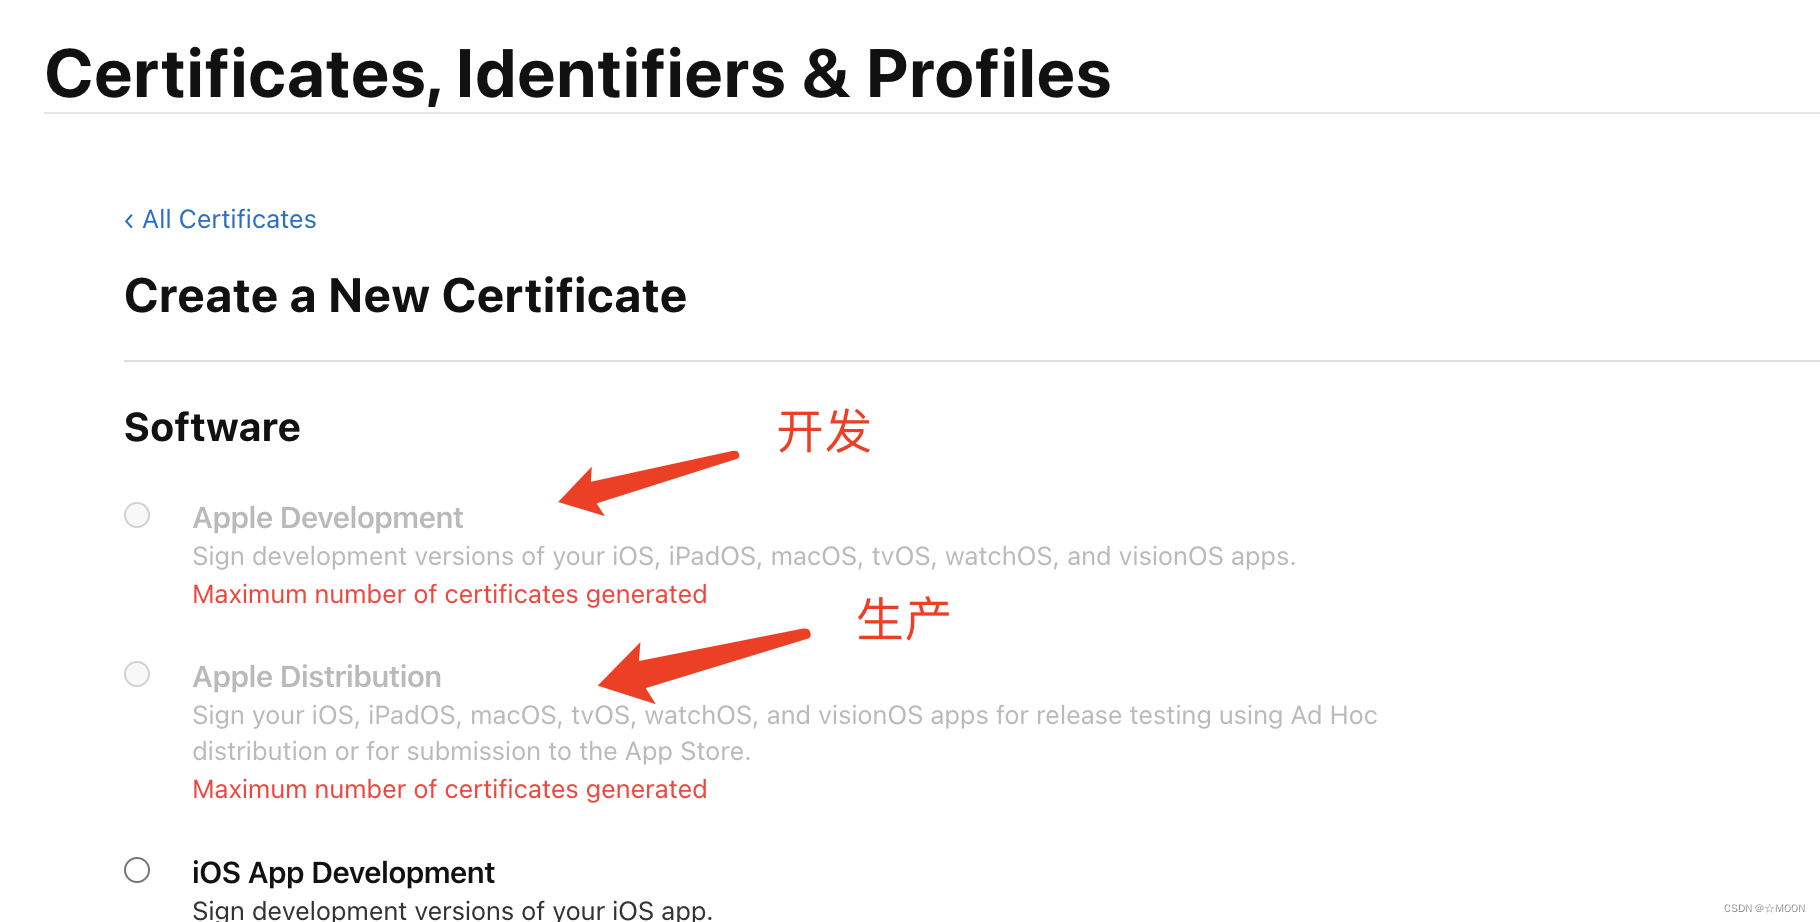
Task: Click the Apple Distribution option label
Action: (x=317, y=677)
